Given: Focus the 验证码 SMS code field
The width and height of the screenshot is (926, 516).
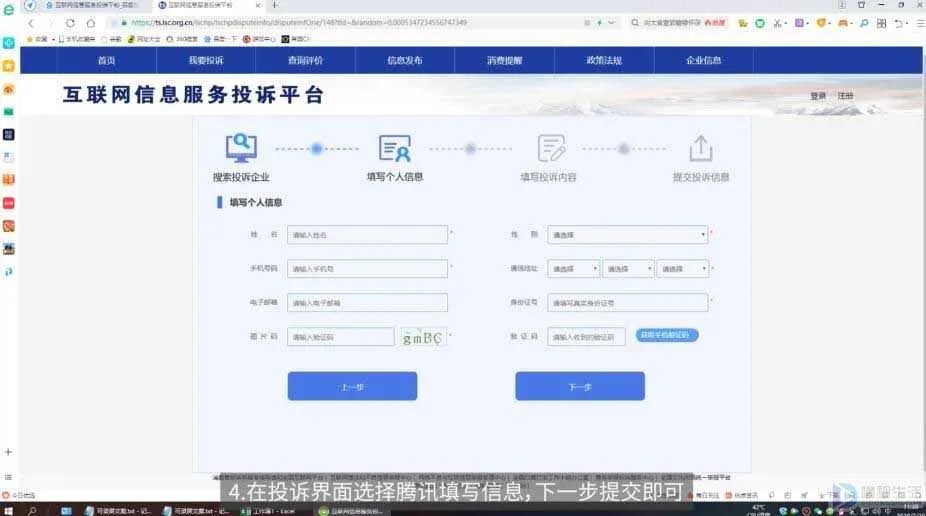Looking at the screenshot, I should point(586,337).
